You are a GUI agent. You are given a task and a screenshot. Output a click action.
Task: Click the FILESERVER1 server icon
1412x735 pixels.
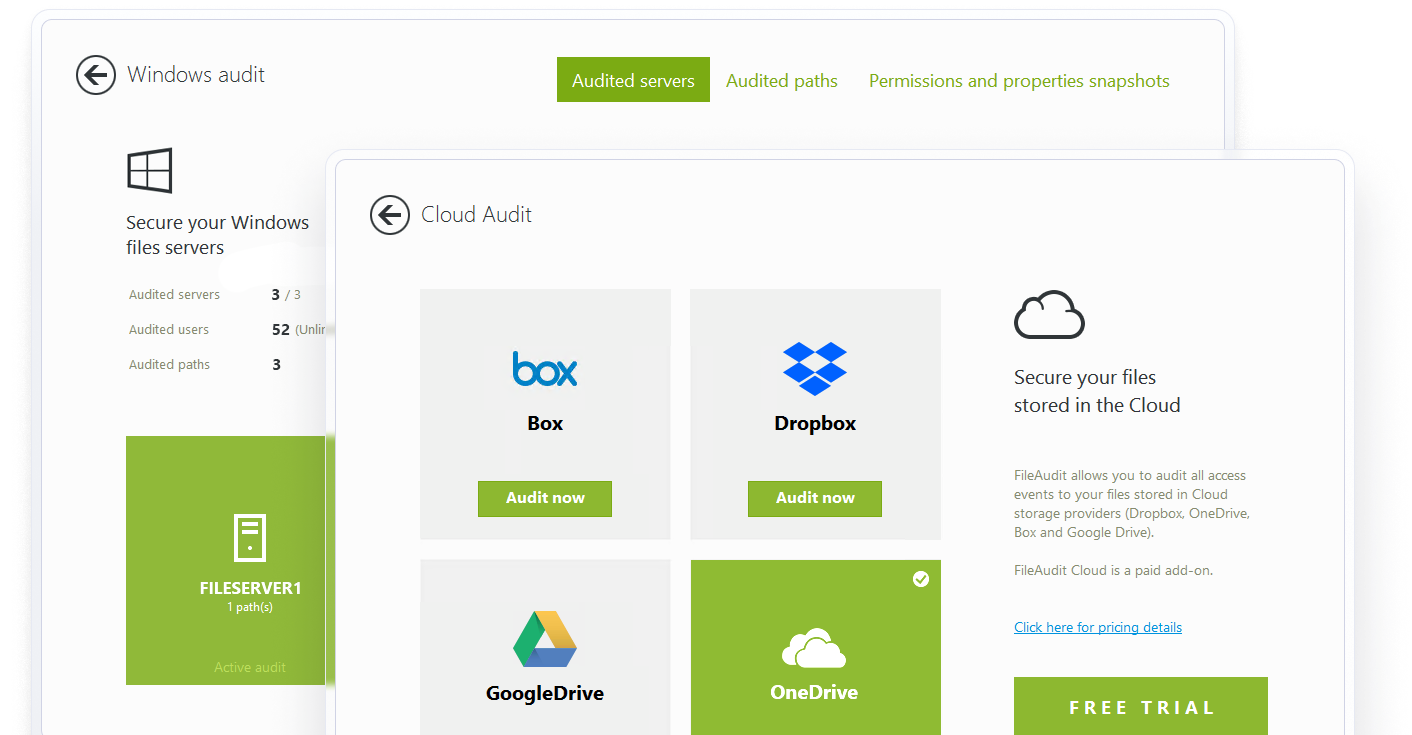click(250, 537)
